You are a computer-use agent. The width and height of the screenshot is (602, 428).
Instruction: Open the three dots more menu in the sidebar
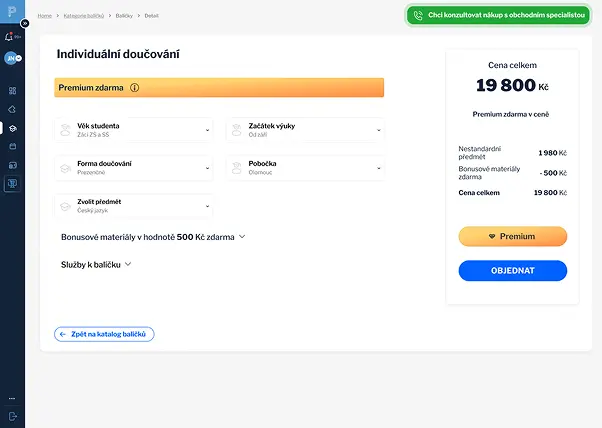(x=12, y=398)
